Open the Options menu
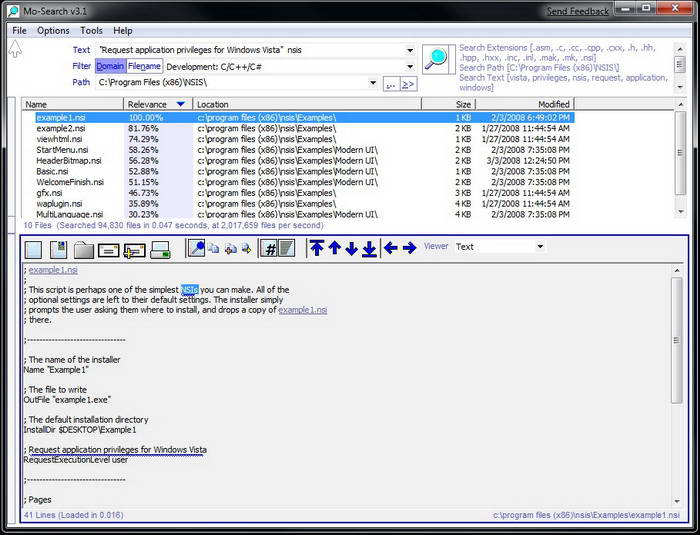700x535 pixels. coord(53,31)
